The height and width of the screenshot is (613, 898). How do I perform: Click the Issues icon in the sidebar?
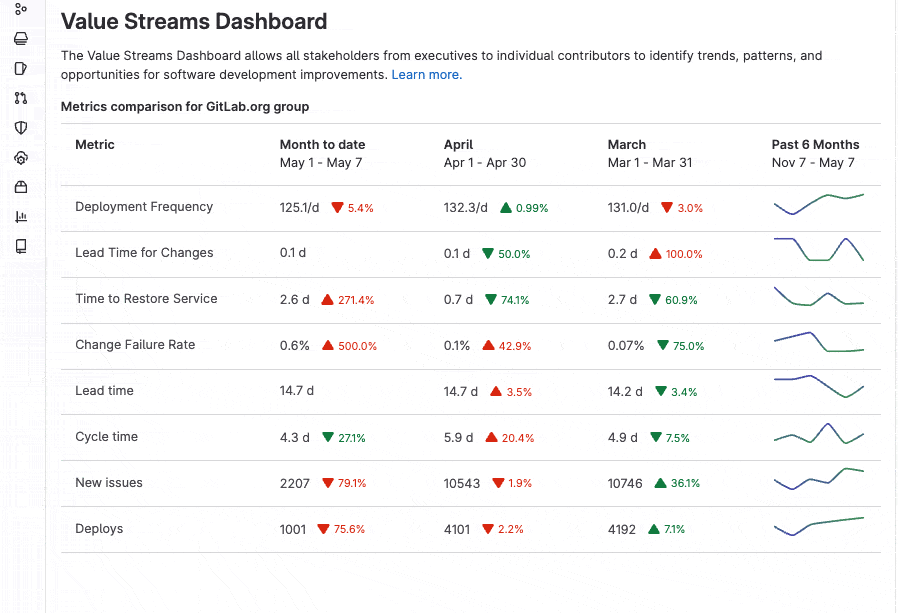pos(22,67)
